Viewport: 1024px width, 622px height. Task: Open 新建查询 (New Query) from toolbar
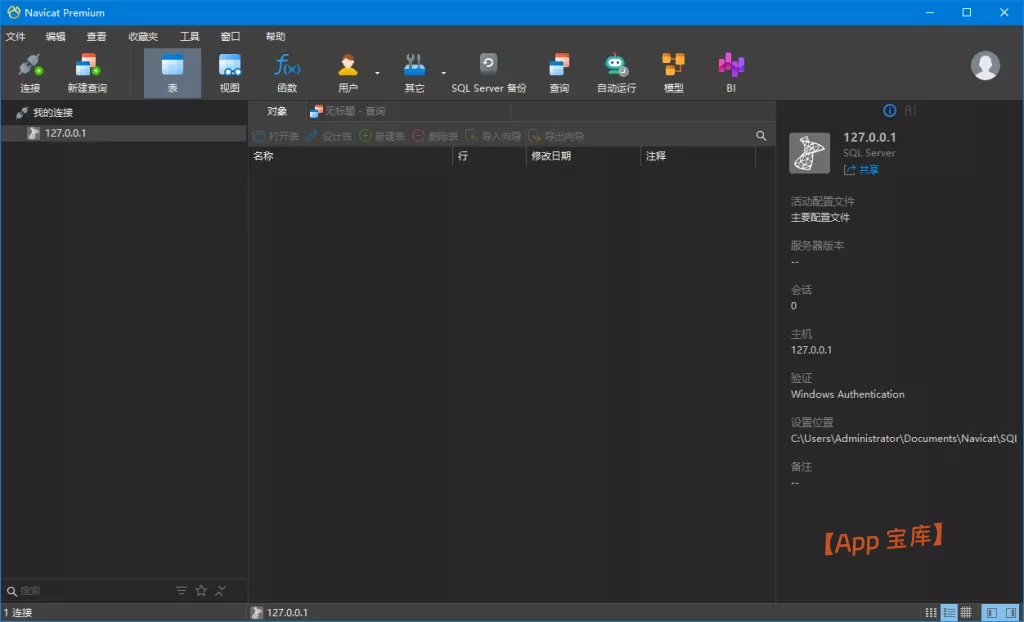(87, 73)
